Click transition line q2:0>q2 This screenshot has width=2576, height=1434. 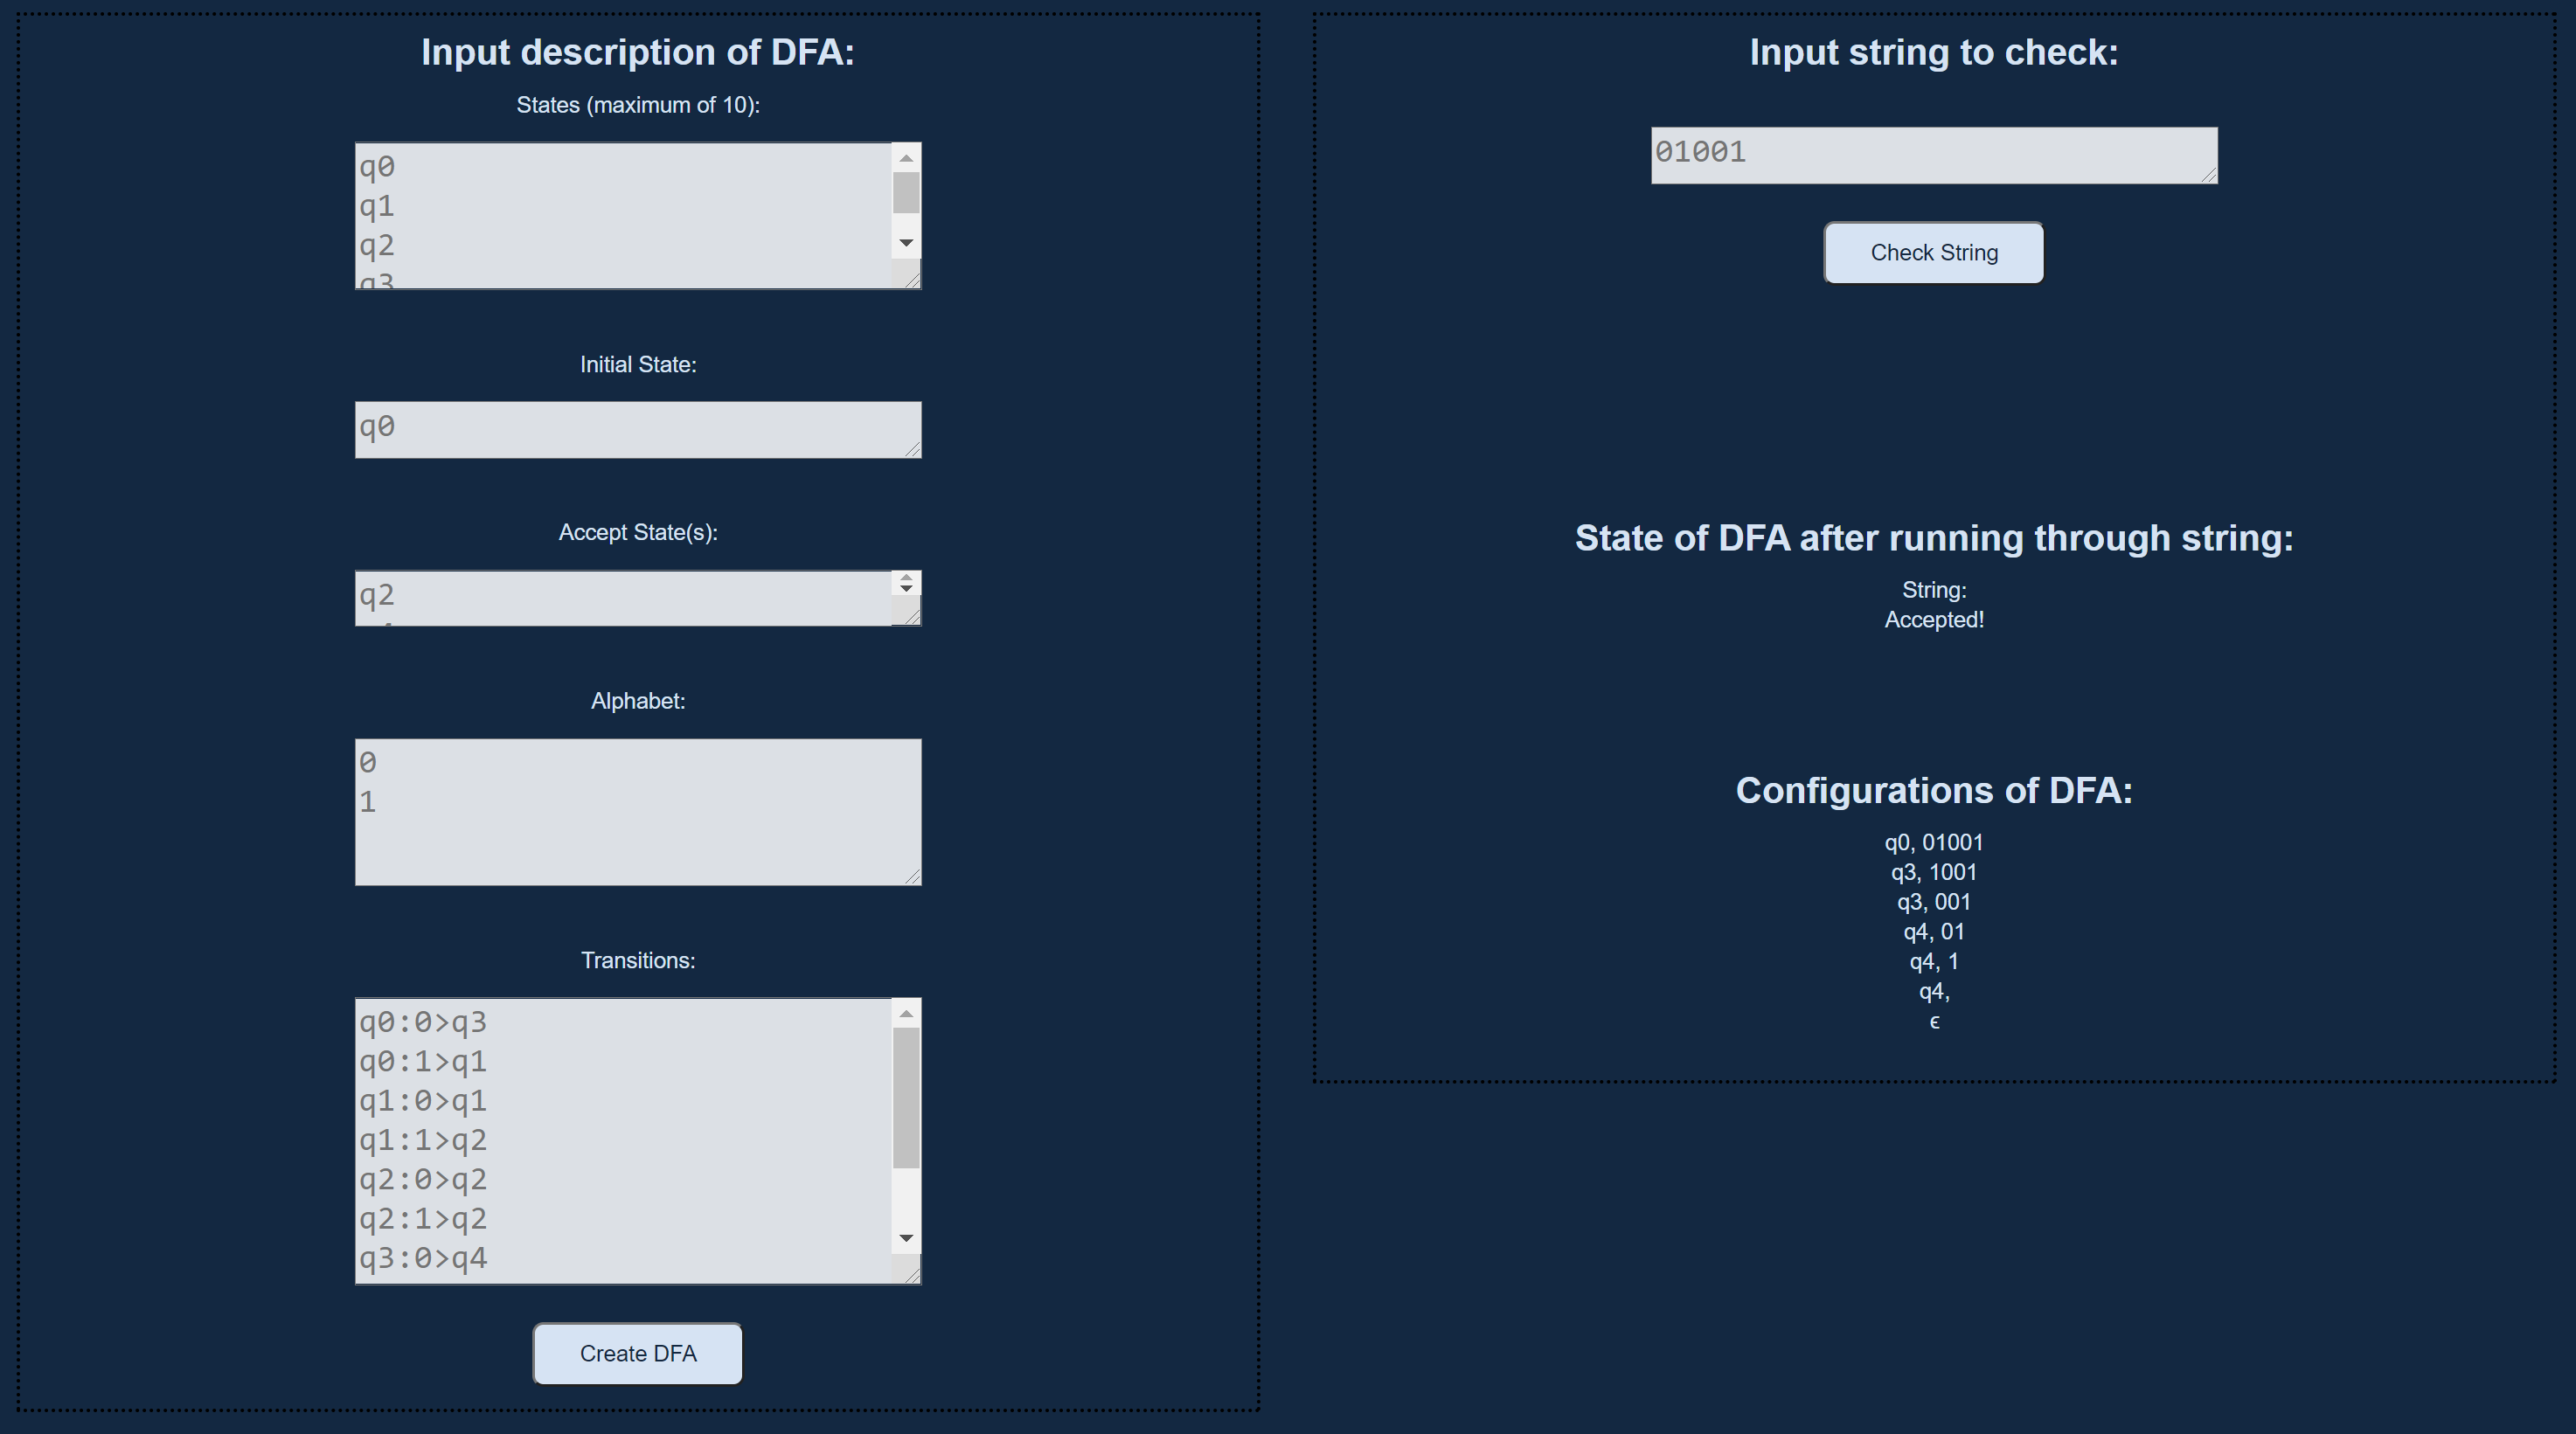(x=423, y=1180)
